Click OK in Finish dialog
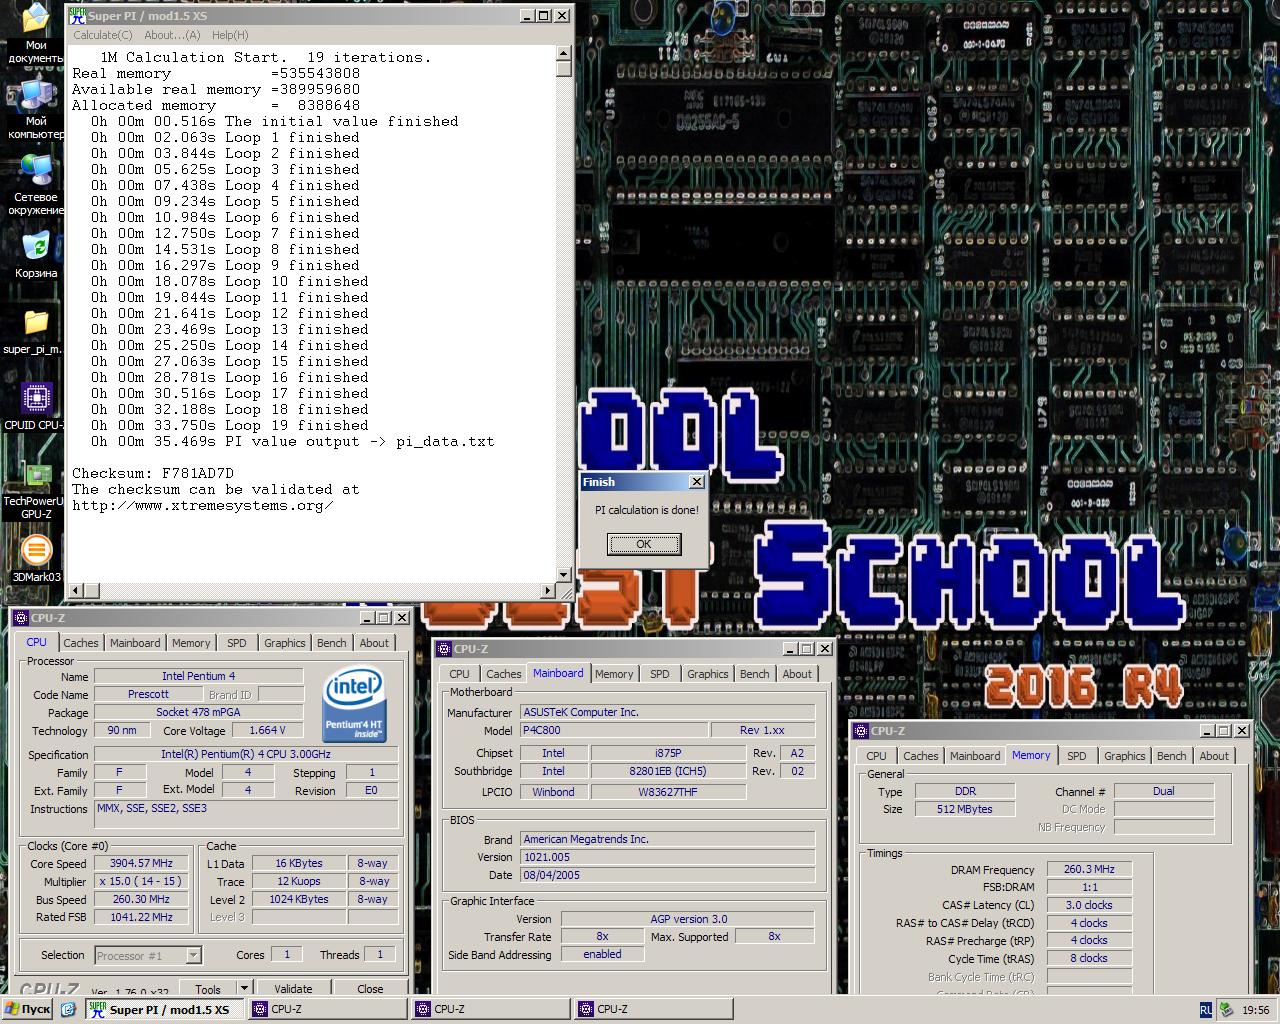The image size is (1280, 1024). click(x=644, y=544)
